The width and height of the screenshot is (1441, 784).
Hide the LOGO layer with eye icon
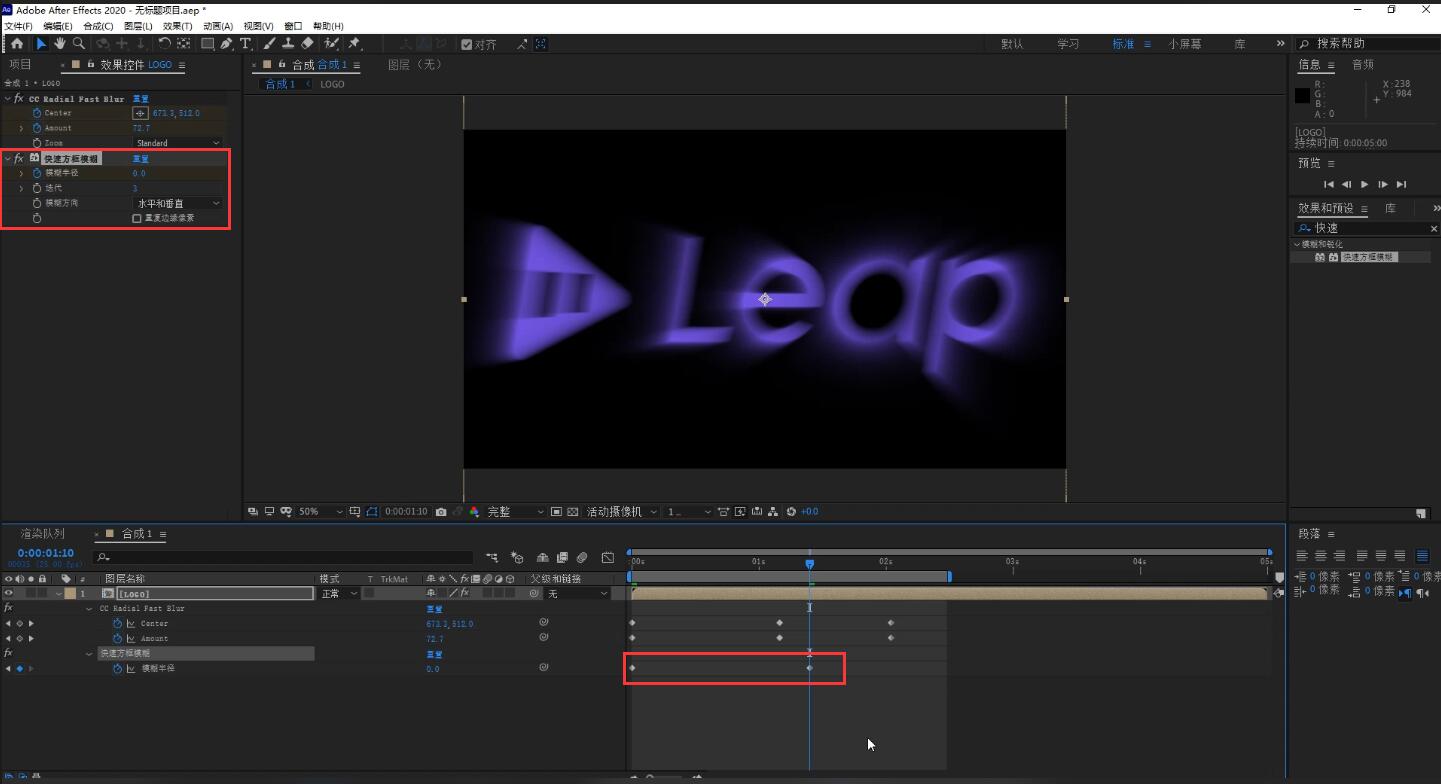(x=8, y=593)
